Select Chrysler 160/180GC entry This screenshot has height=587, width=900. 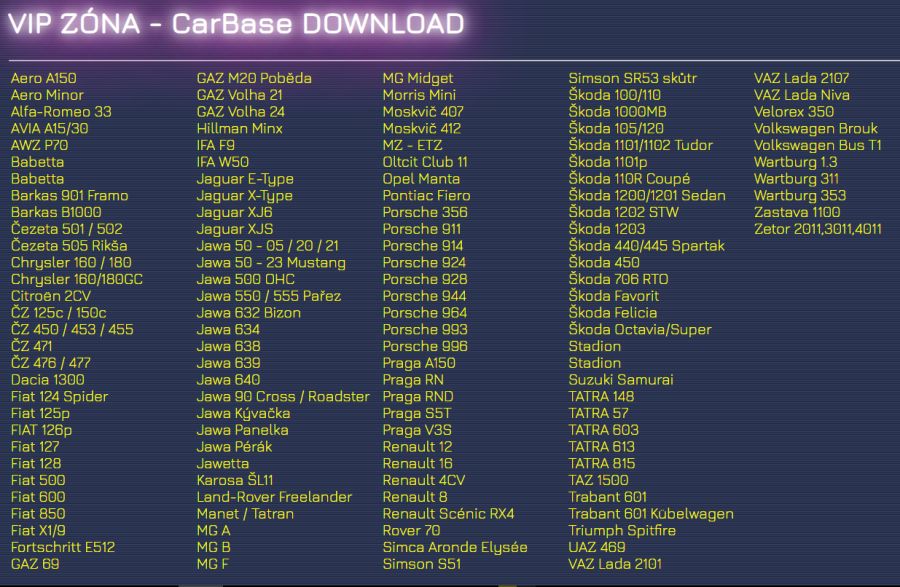pos(77,279)
